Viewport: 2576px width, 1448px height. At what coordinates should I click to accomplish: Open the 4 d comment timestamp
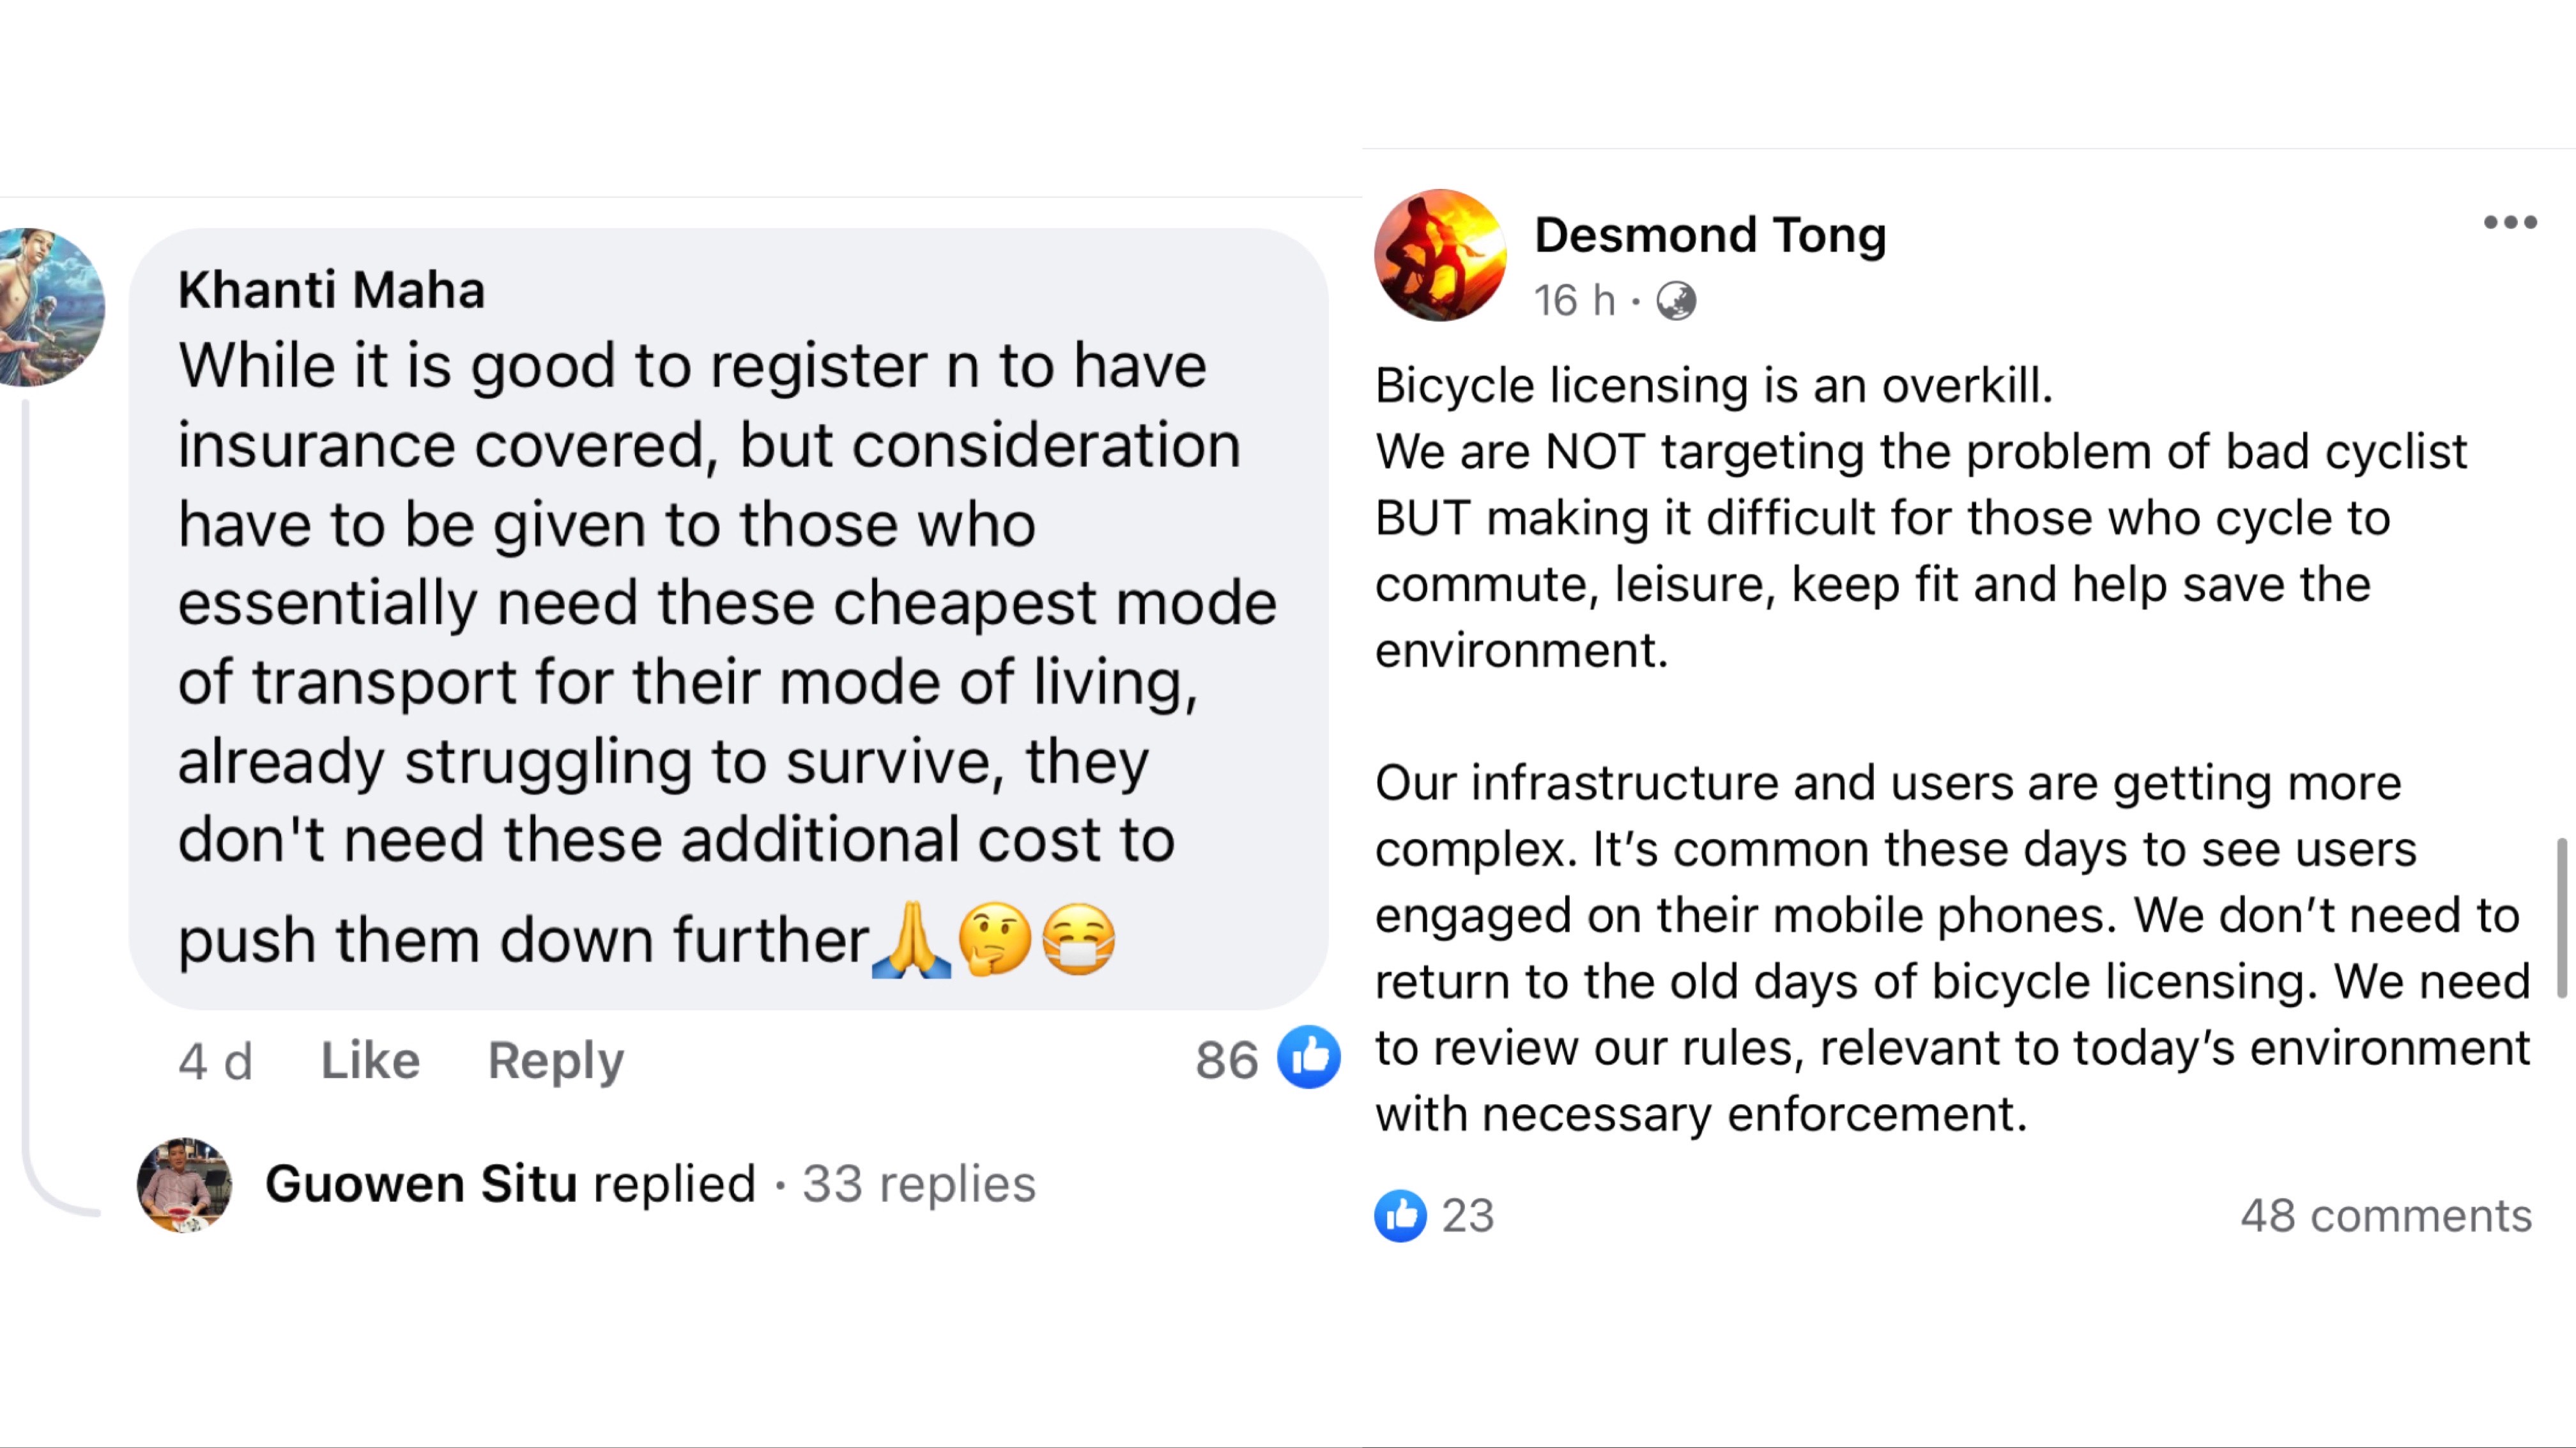point(215,1060)
